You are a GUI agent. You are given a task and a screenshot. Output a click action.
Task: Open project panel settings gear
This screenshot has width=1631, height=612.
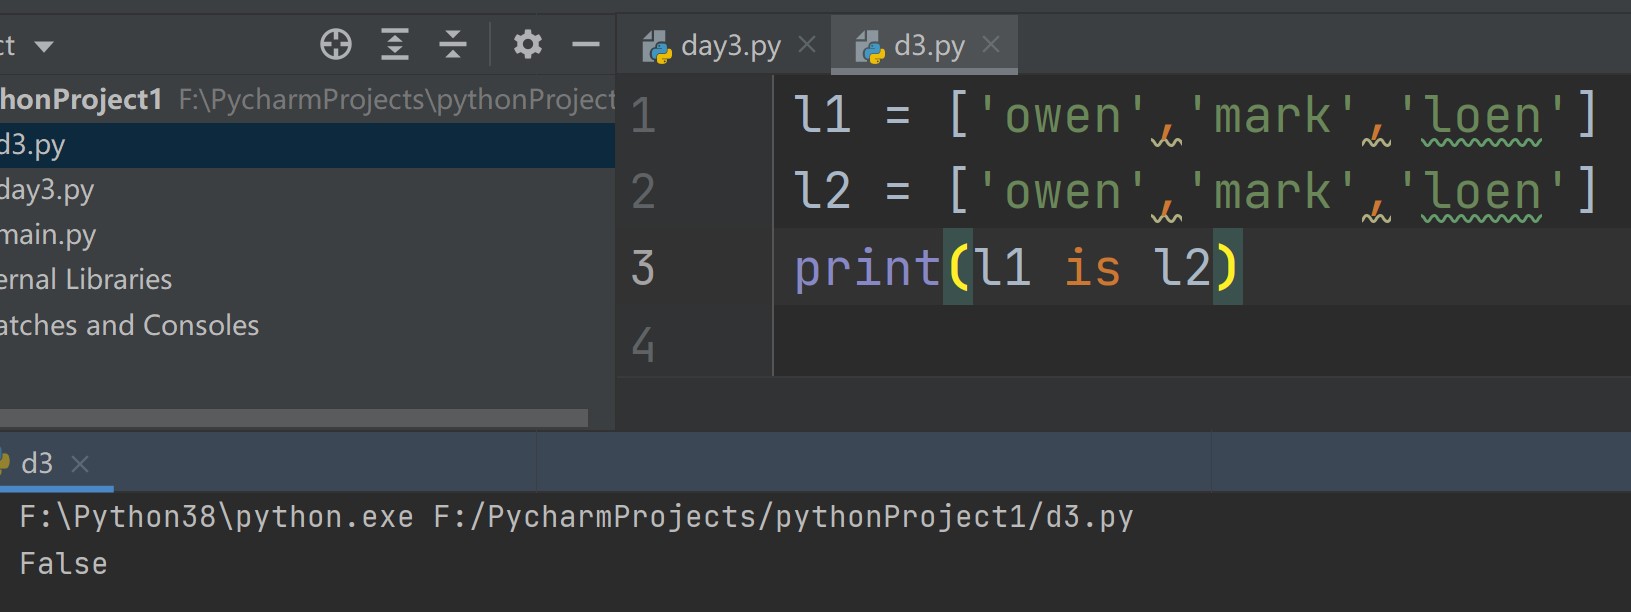click(527, 44)
